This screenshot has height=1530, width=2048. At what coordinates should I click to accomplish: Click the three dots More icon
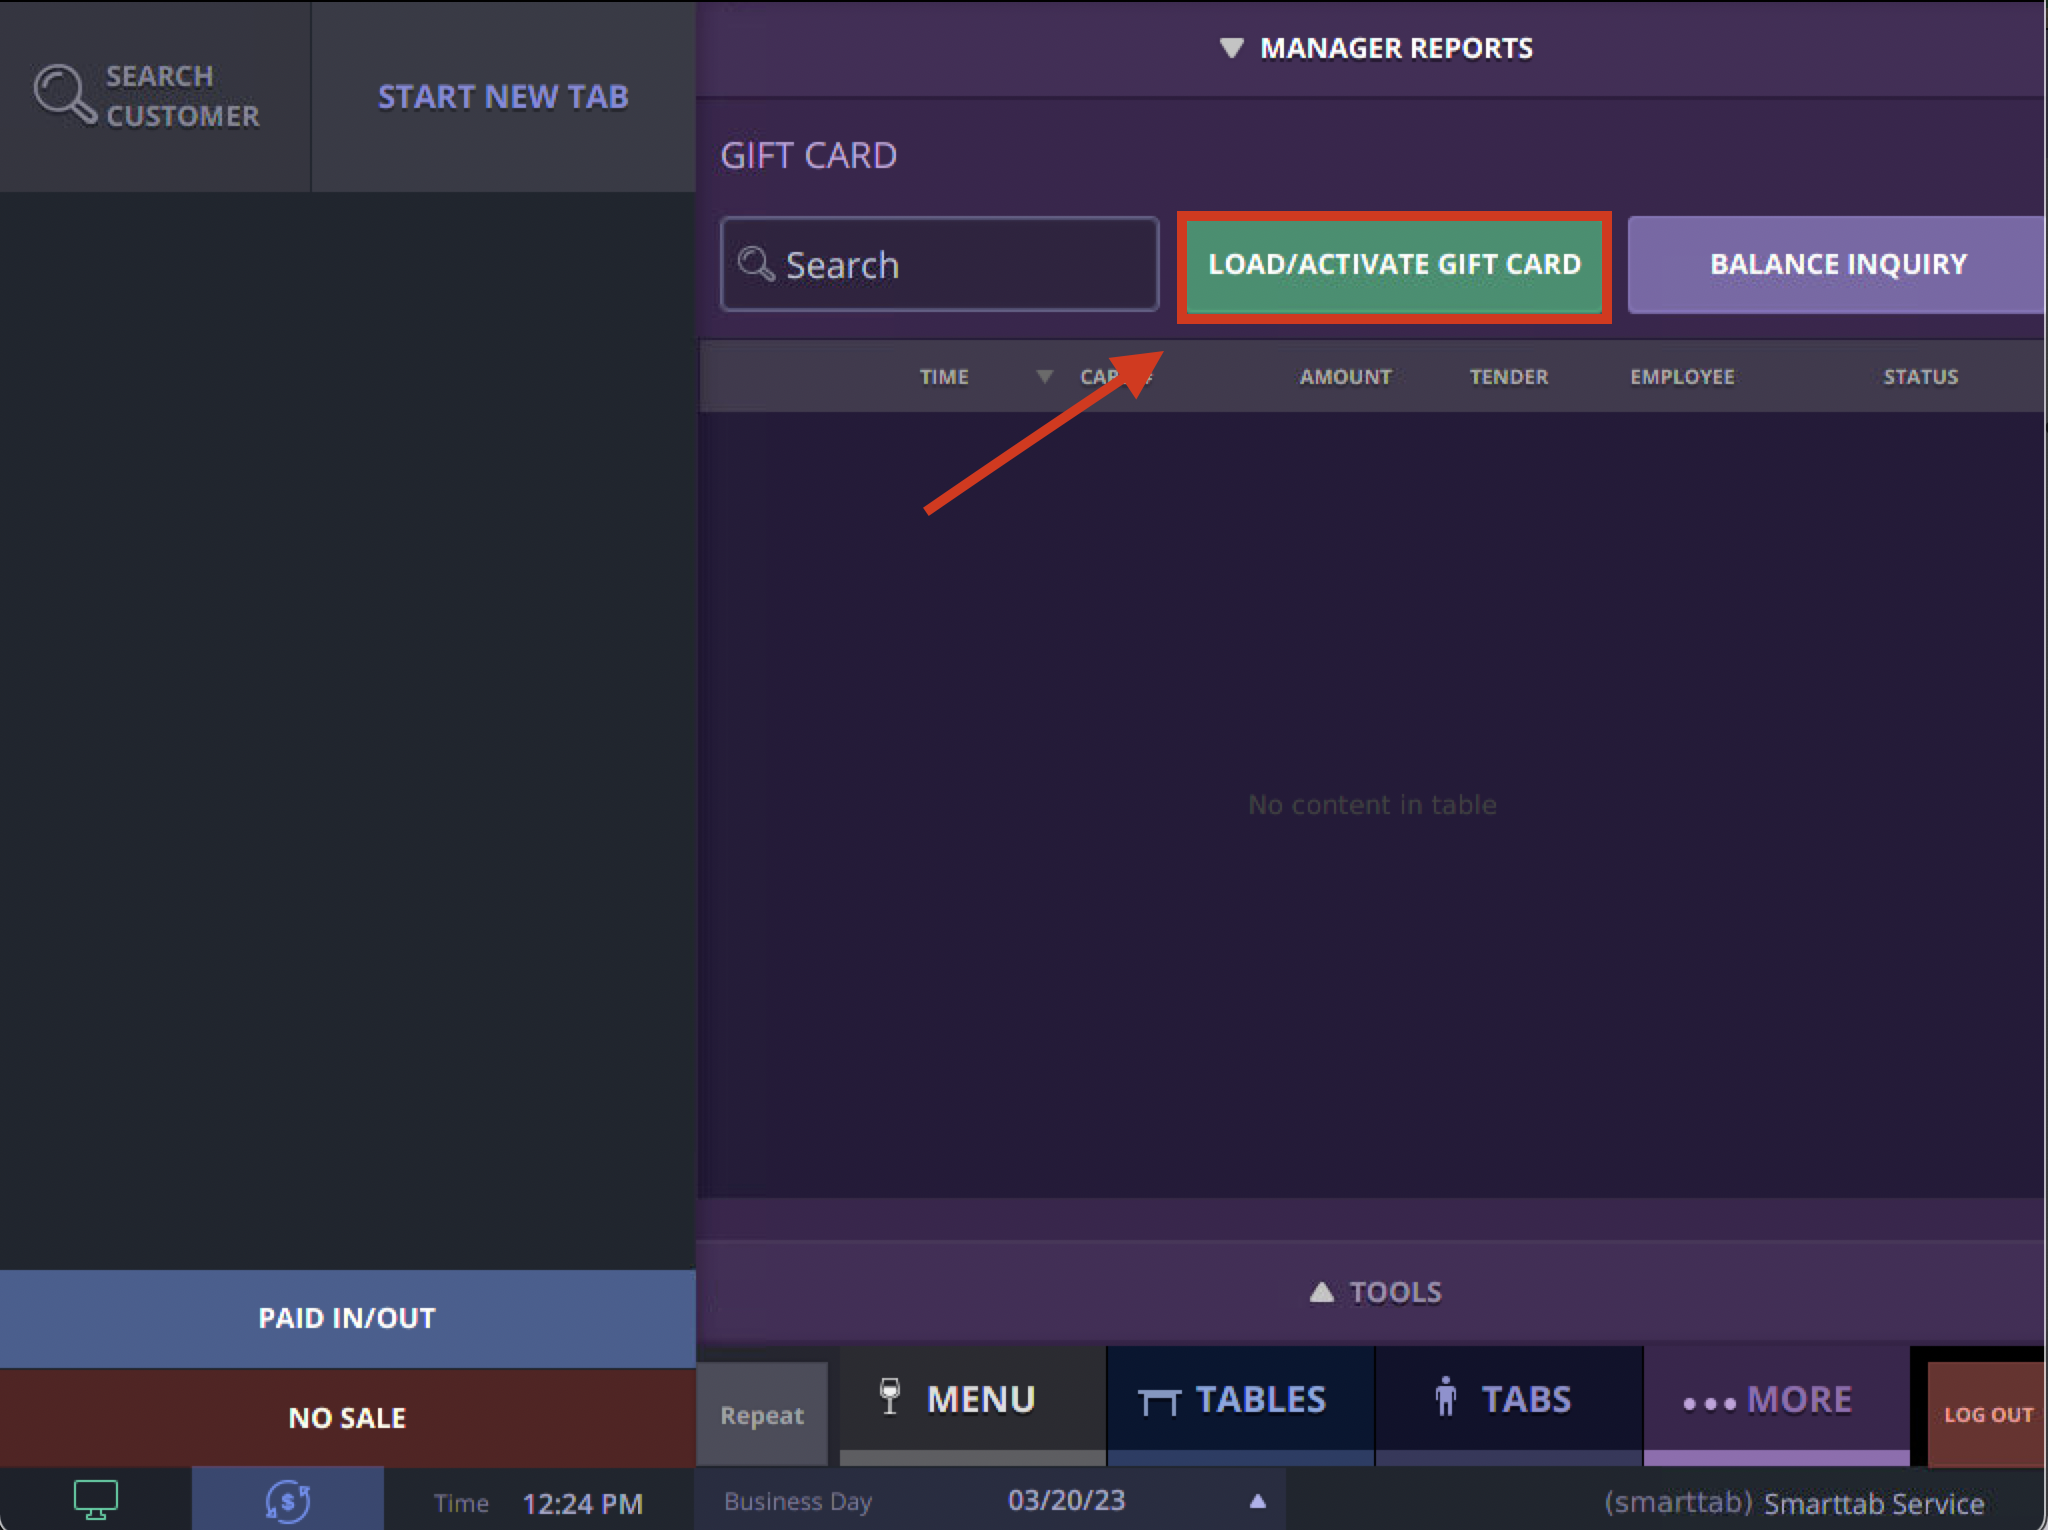[x=1708, y=1403]
